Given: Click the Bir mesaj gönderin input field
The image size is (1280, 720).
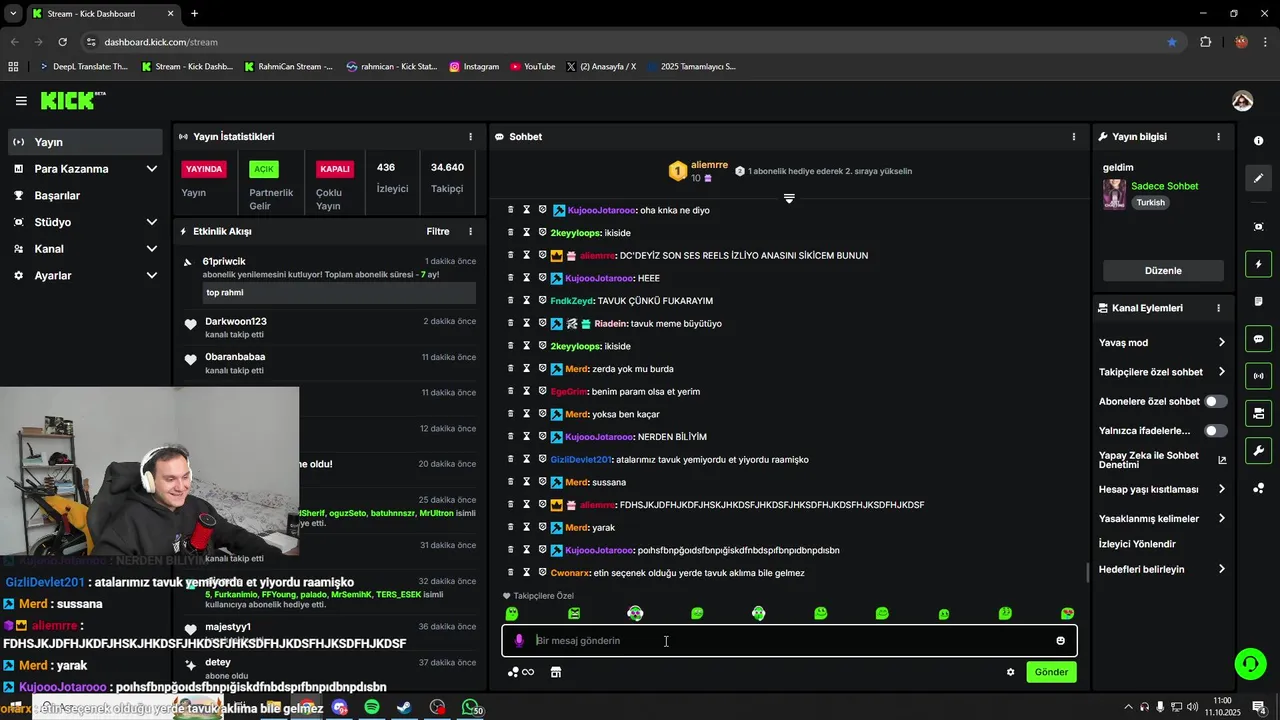Looking at the screenshot, I should [790, 641].
